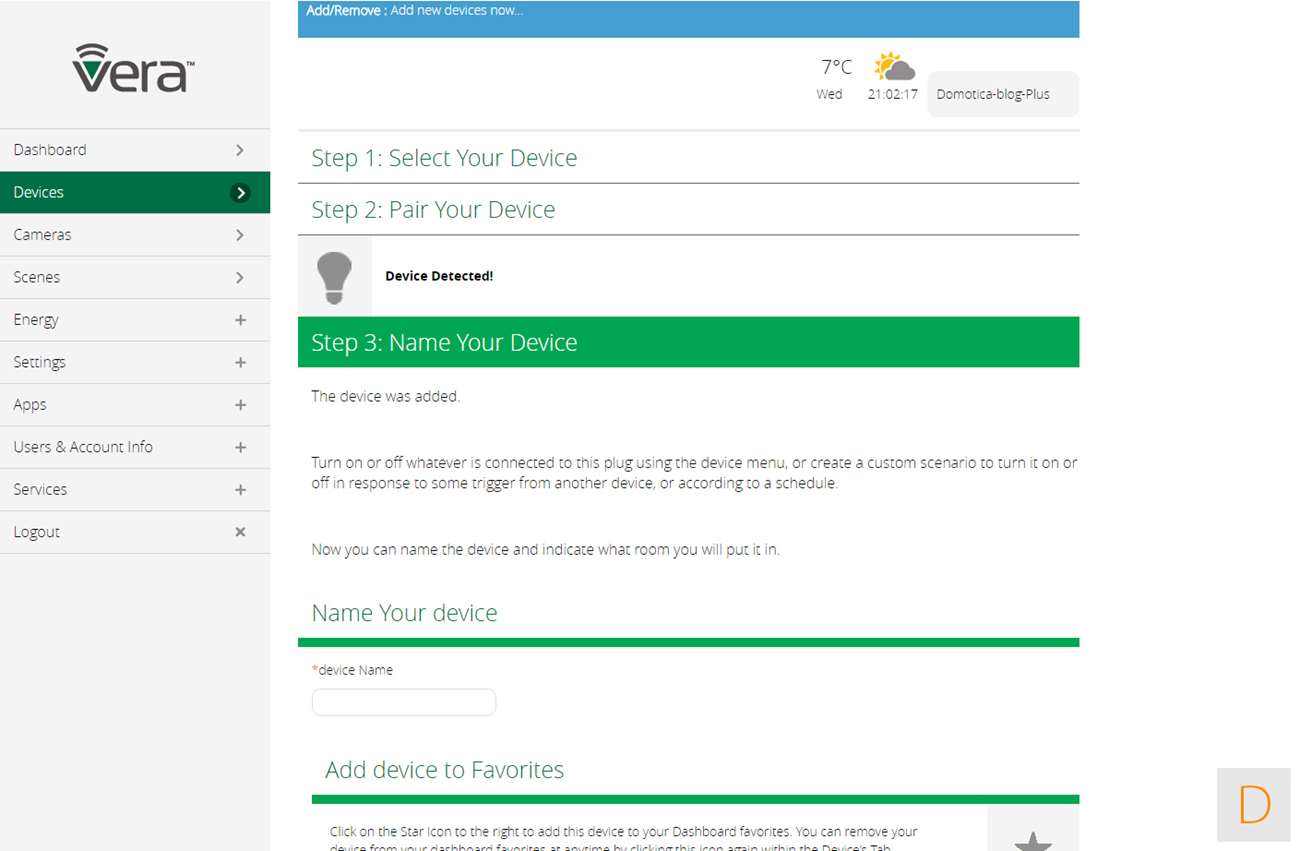This screenshot has width=1300, height=851.
Task: Click into the device Name input field
Action: point(404,702)
